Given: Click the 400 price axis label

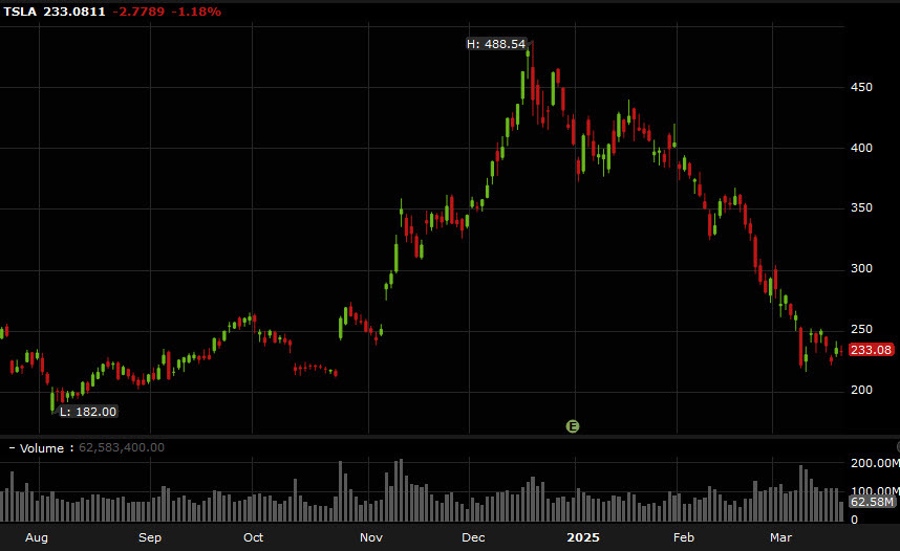Looking at the screenshot, I should tap(862, 148).
